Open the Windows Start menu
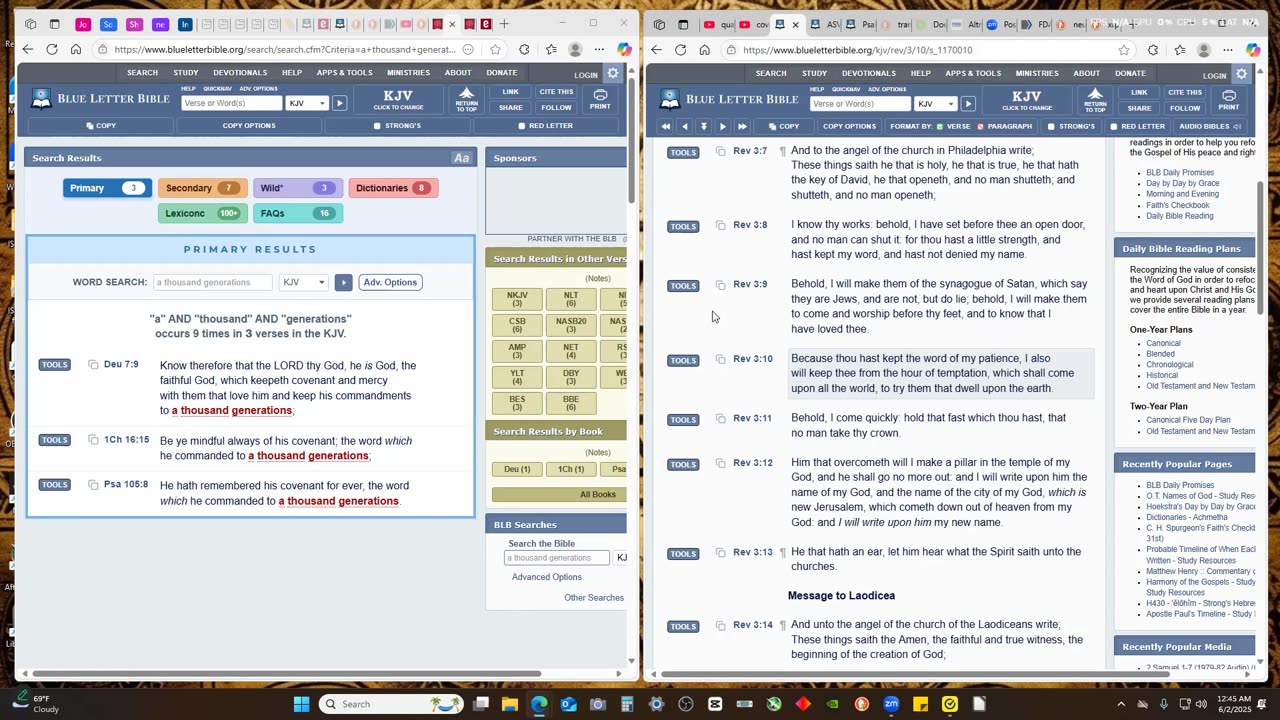1280x720 pixels. click(301, 704)
